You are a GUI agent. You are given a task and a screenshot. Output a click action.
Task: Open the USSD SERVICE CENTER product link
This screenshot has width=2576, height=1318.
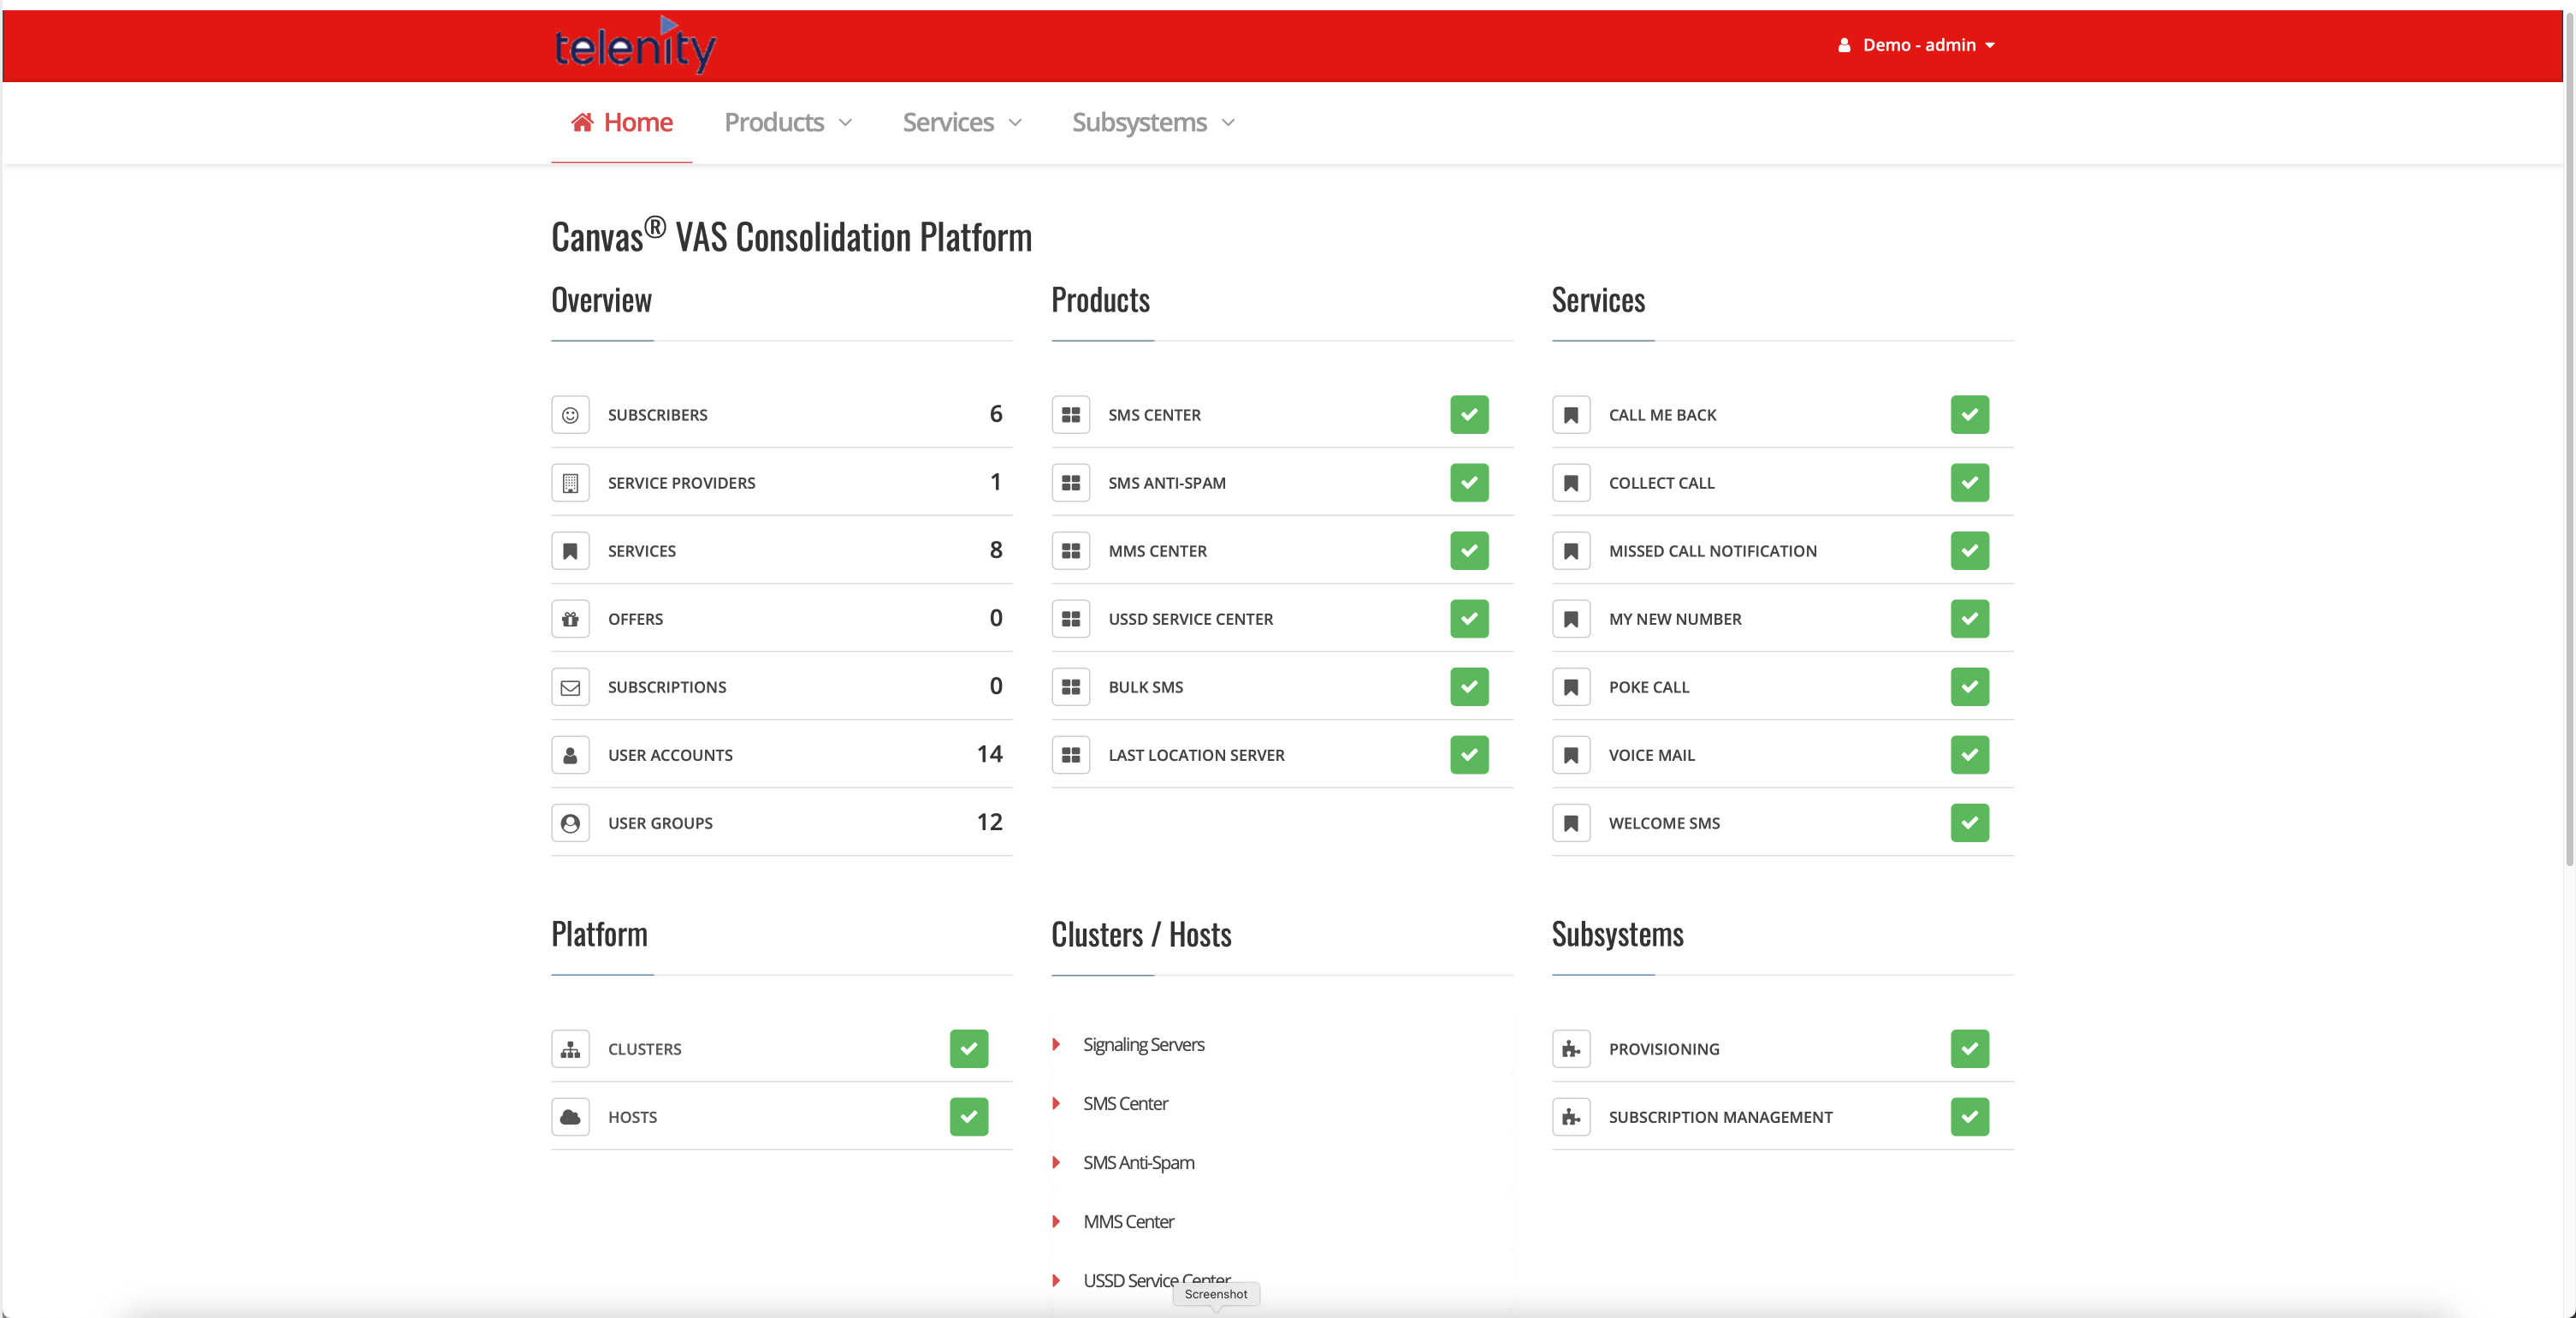pos(1190,619)
